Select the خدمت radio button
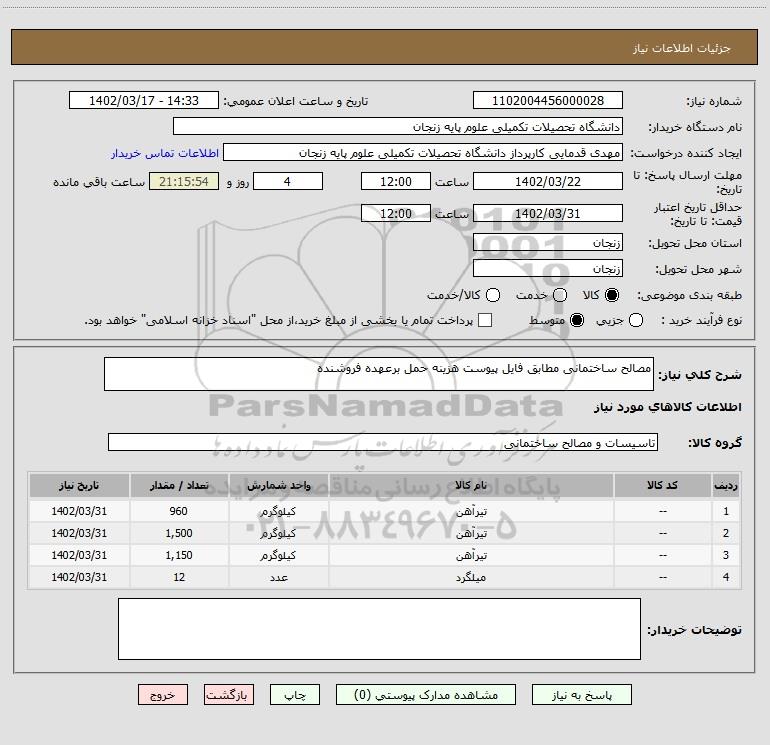 pos(560,295)
